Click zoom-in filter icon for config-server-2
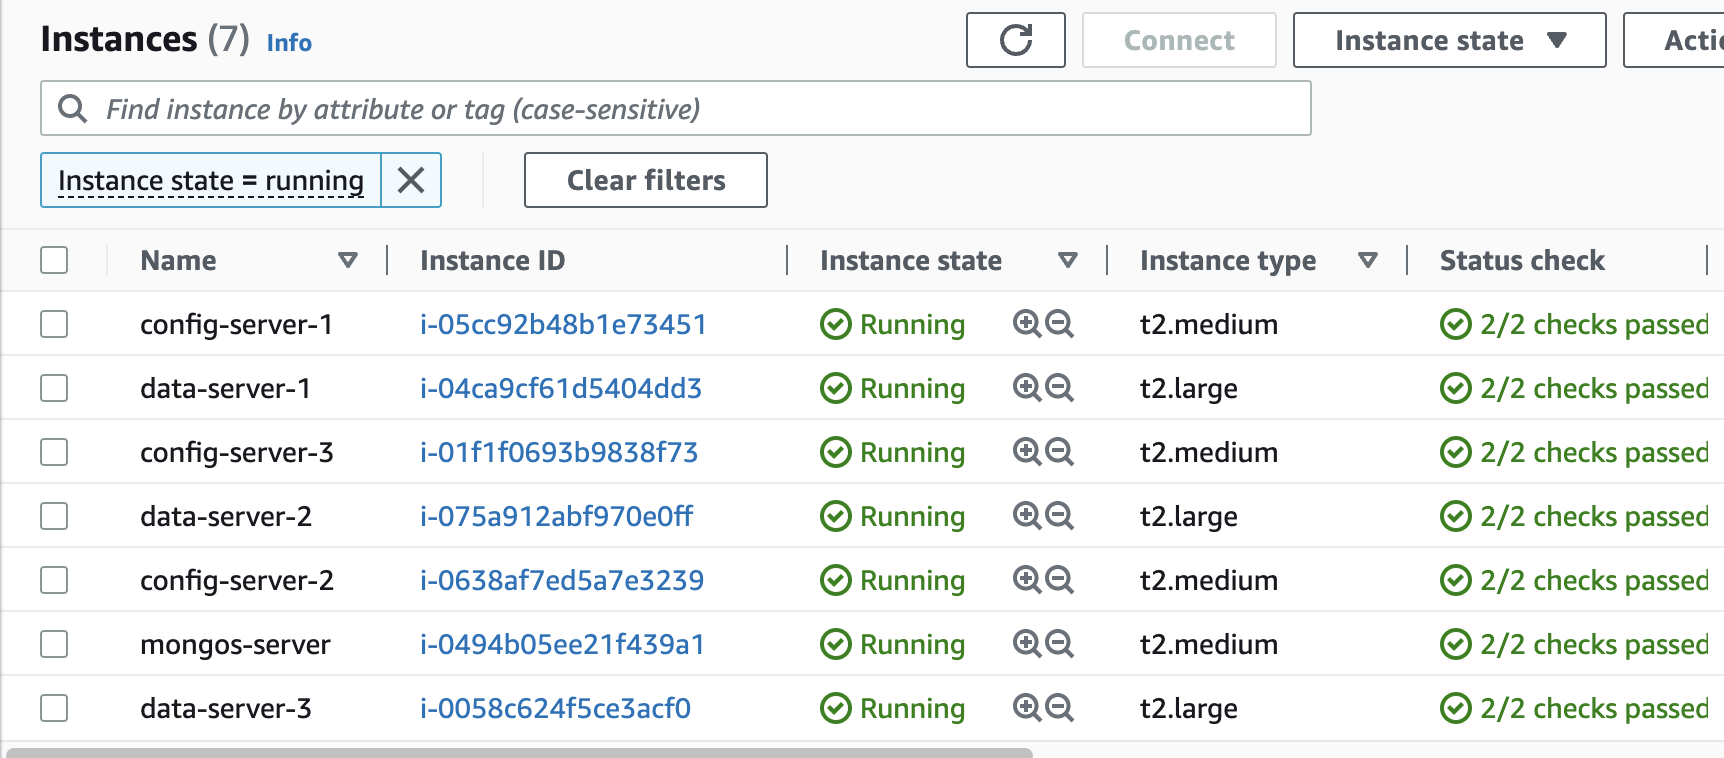 [1027, 579]
